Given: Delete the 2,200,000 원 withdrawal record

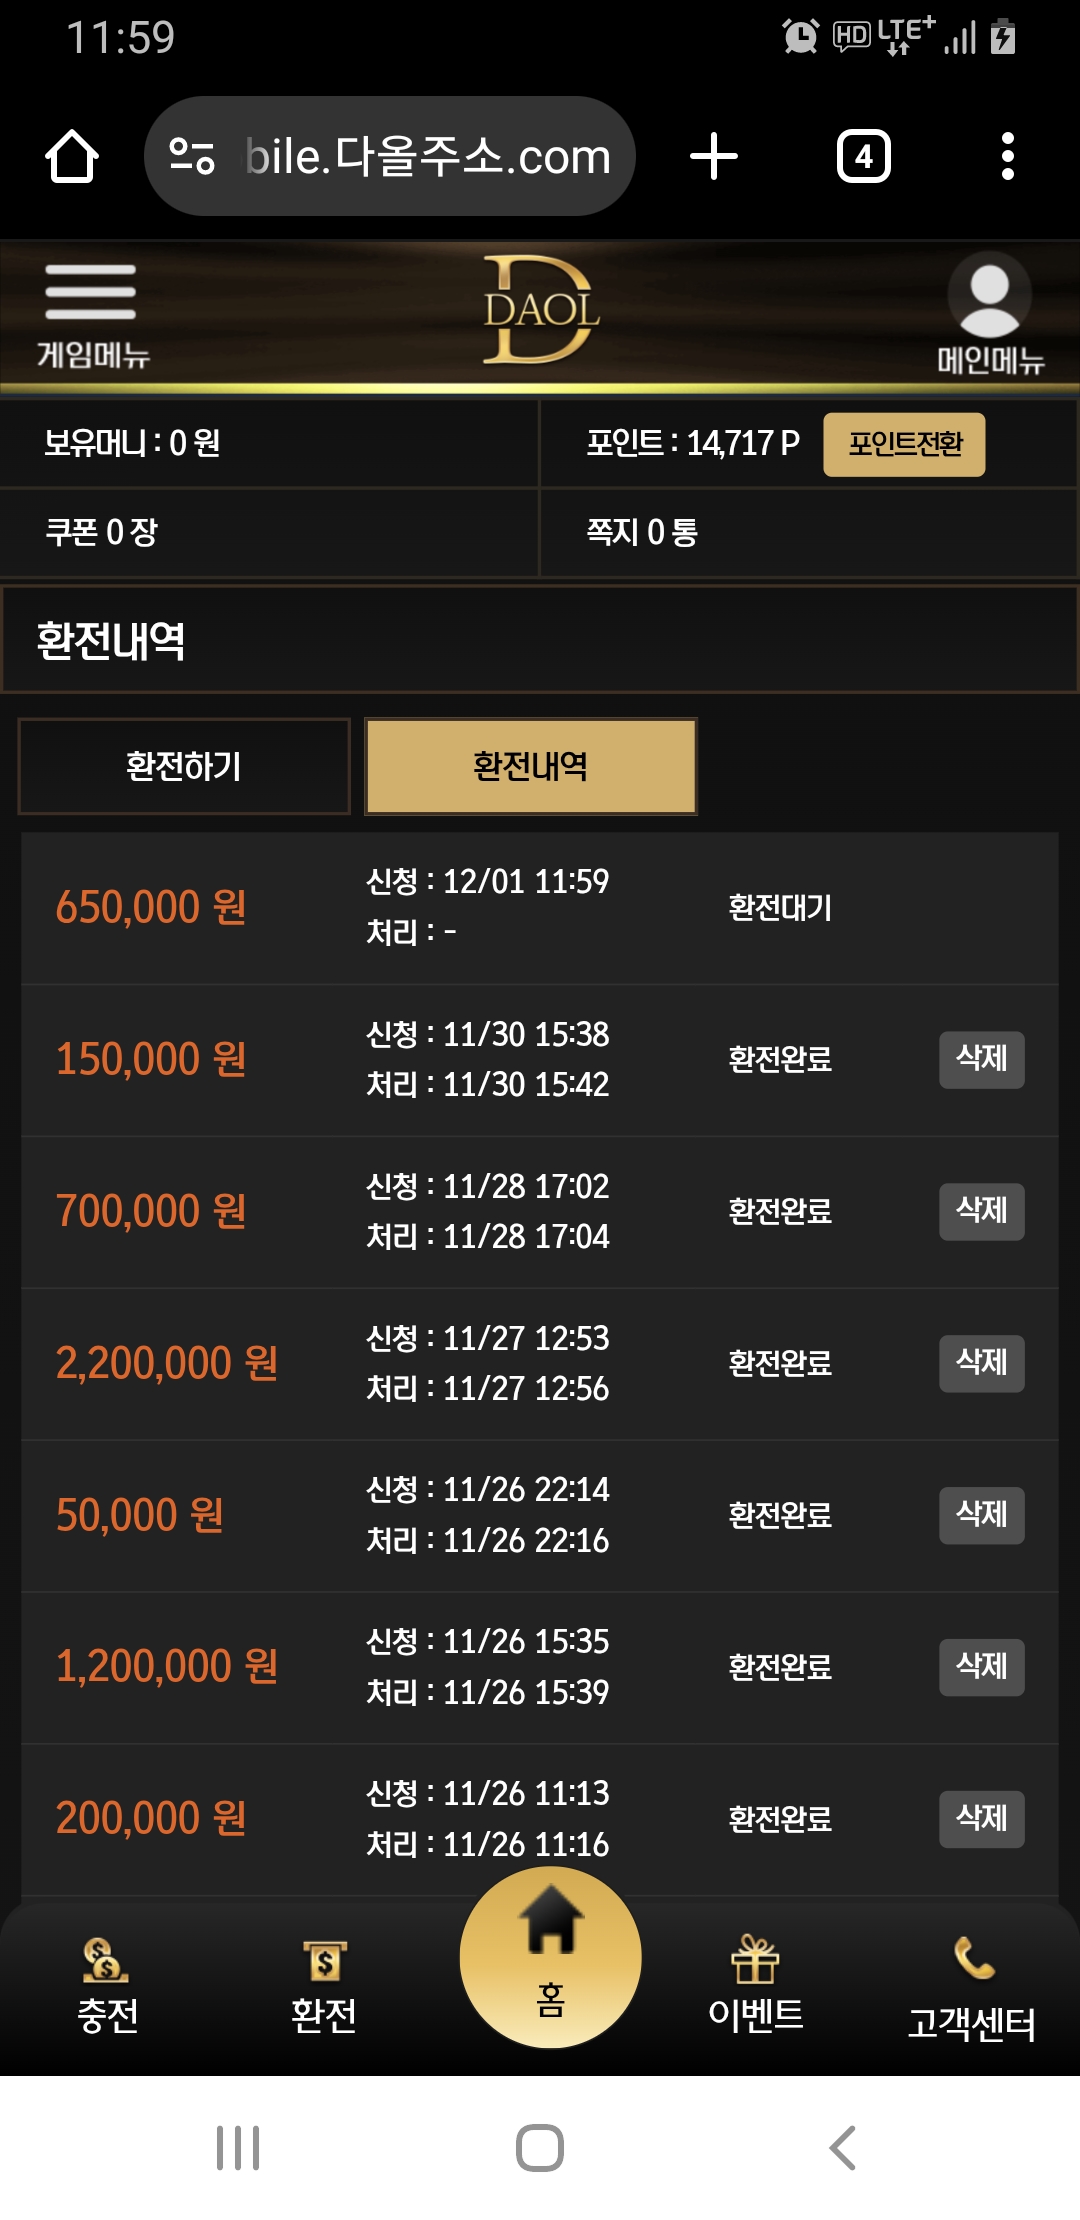Looking at the screenshot, I should tap(981, 1363).
